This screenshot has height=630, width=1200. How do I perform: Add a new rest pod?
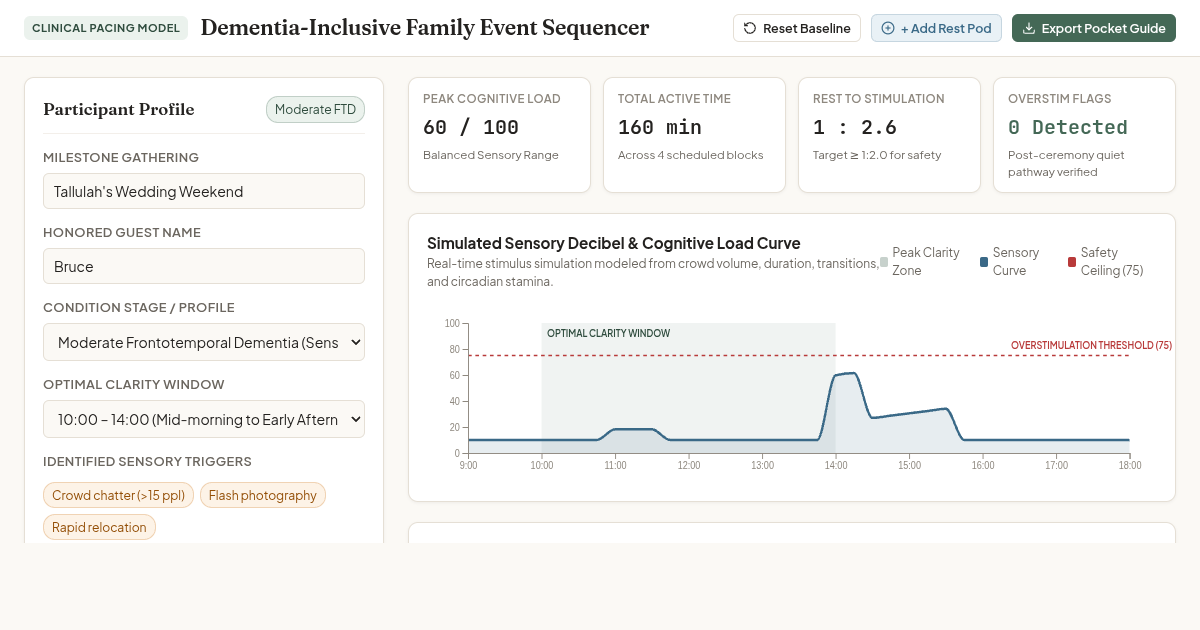(x=936, y=28)
